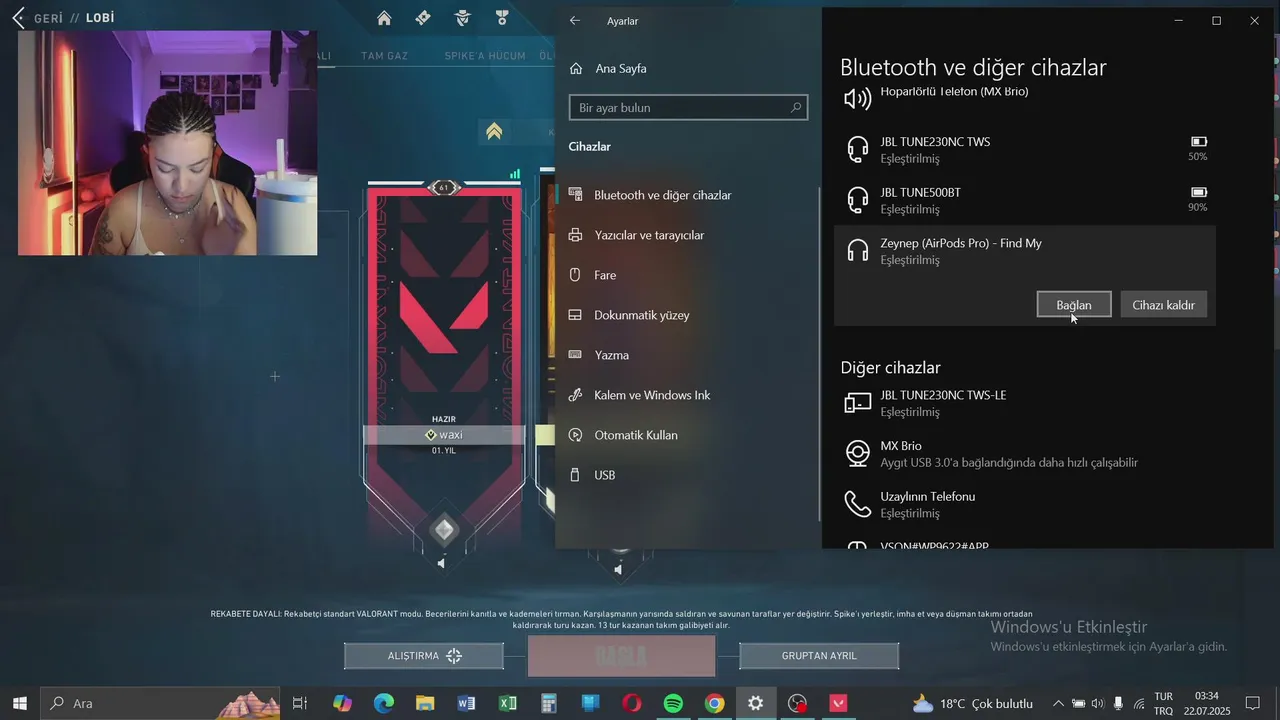Open the Valorant medal career icon
The image size is (1280, 720).
501,18
